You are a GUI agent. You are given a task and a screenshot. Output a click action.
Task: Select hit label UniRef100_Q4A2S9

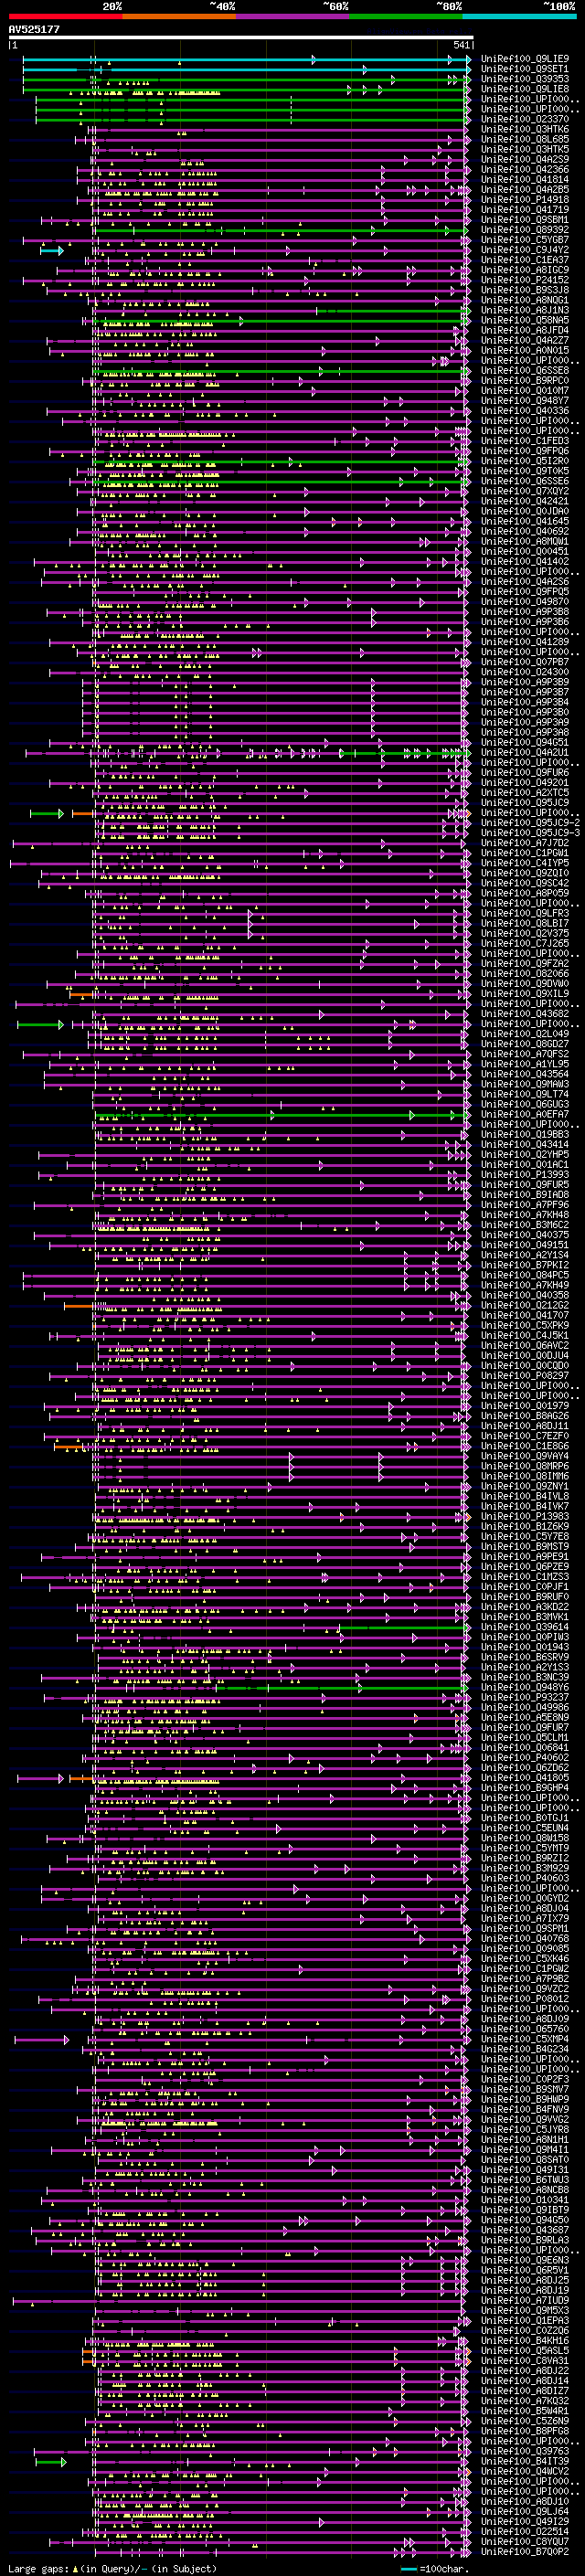coord(525,159)
